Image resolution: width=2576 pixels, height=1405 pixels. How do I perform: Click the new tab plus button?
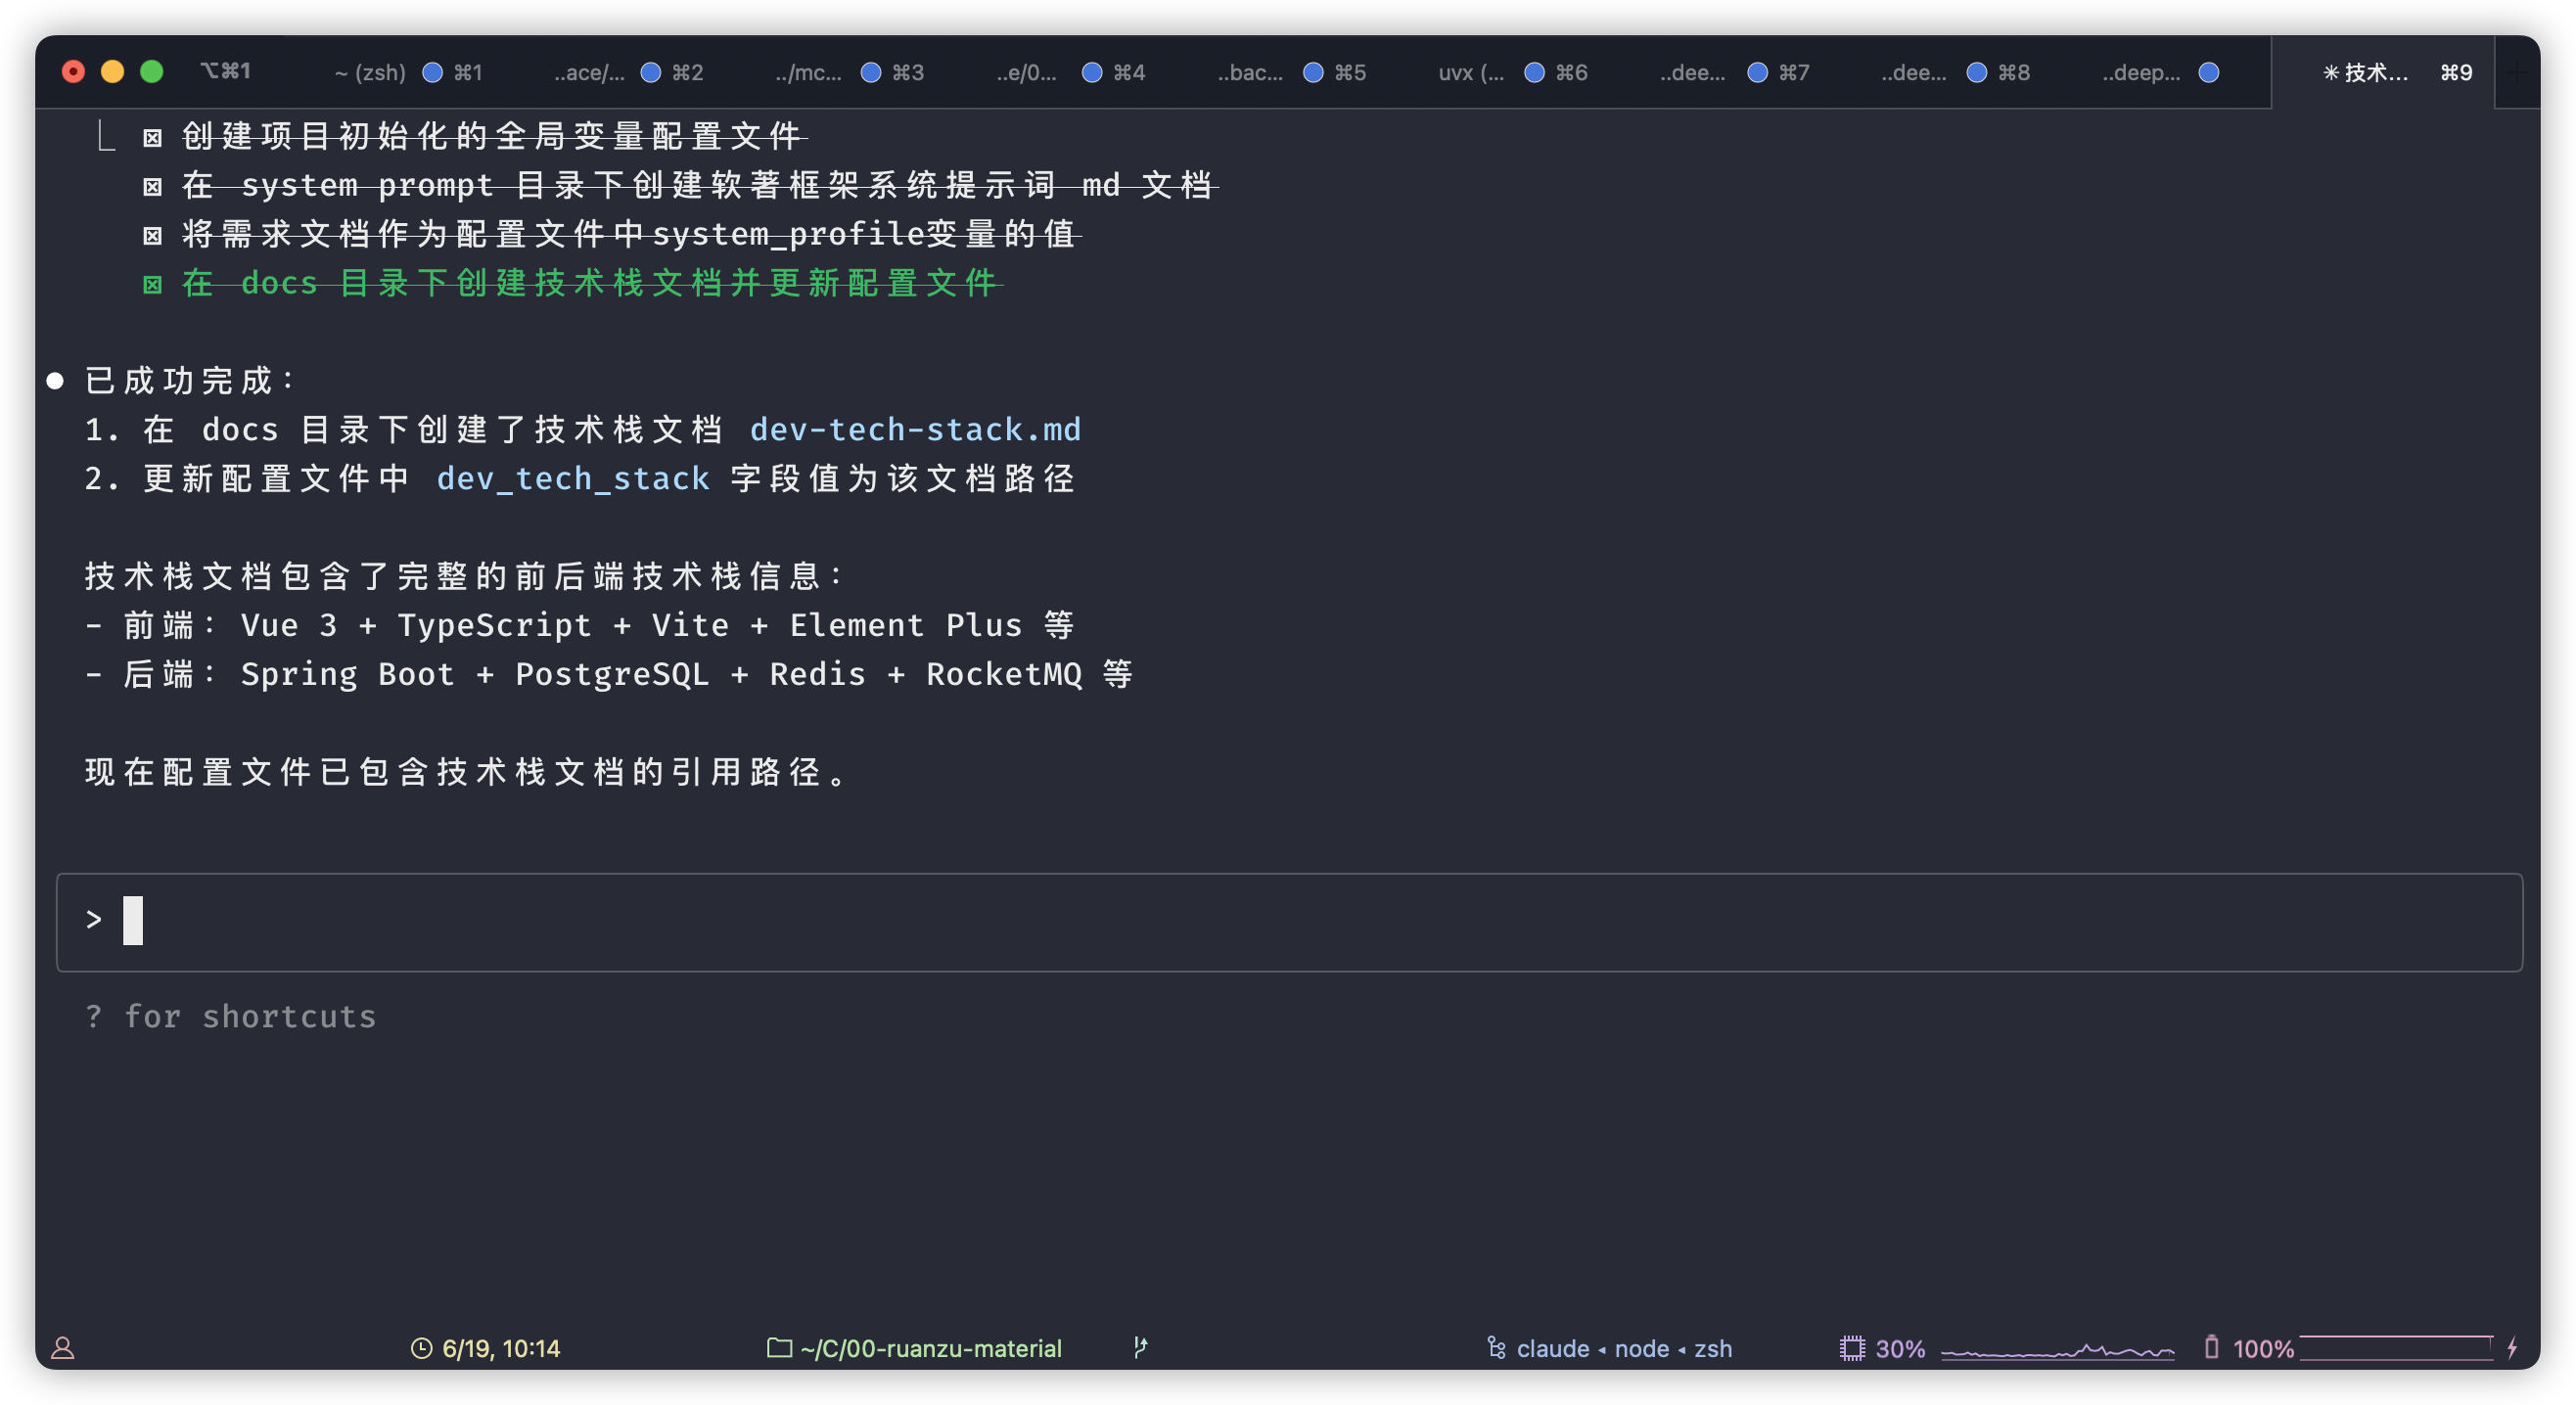pyautogui.click(x=2518, y=72)
